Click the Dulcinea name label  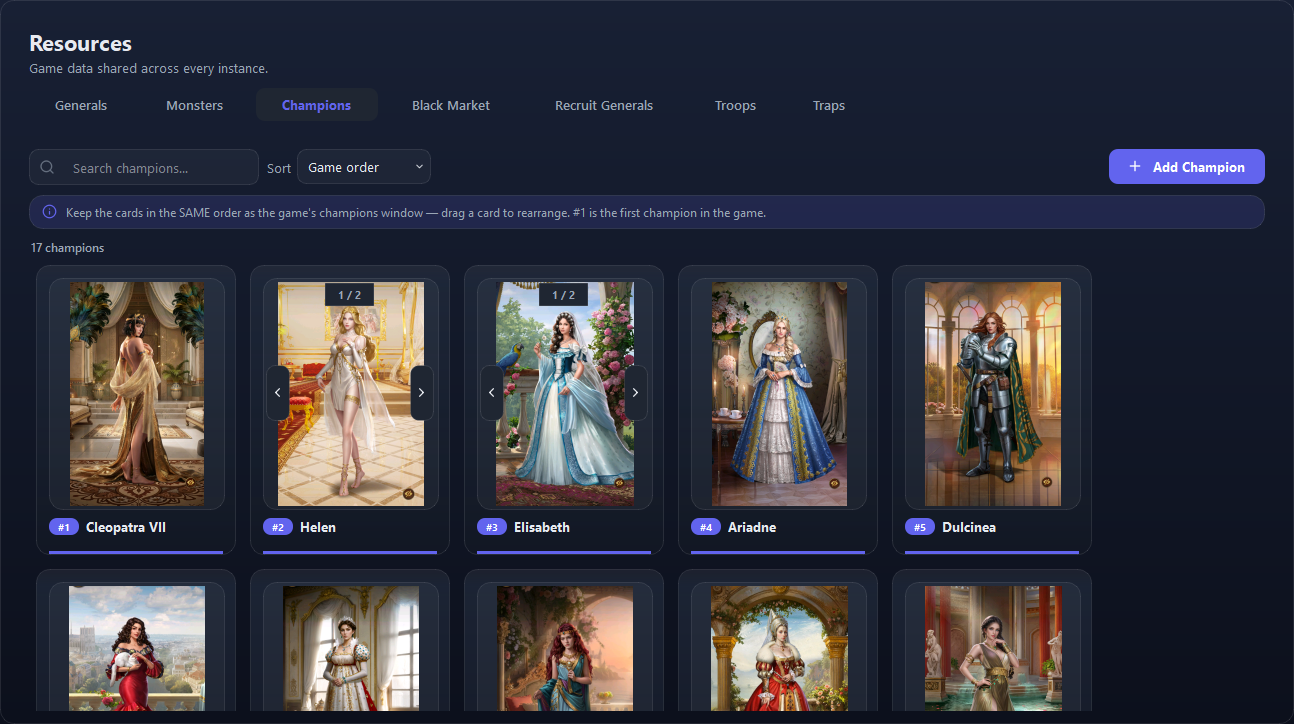[x=969, y=527]
